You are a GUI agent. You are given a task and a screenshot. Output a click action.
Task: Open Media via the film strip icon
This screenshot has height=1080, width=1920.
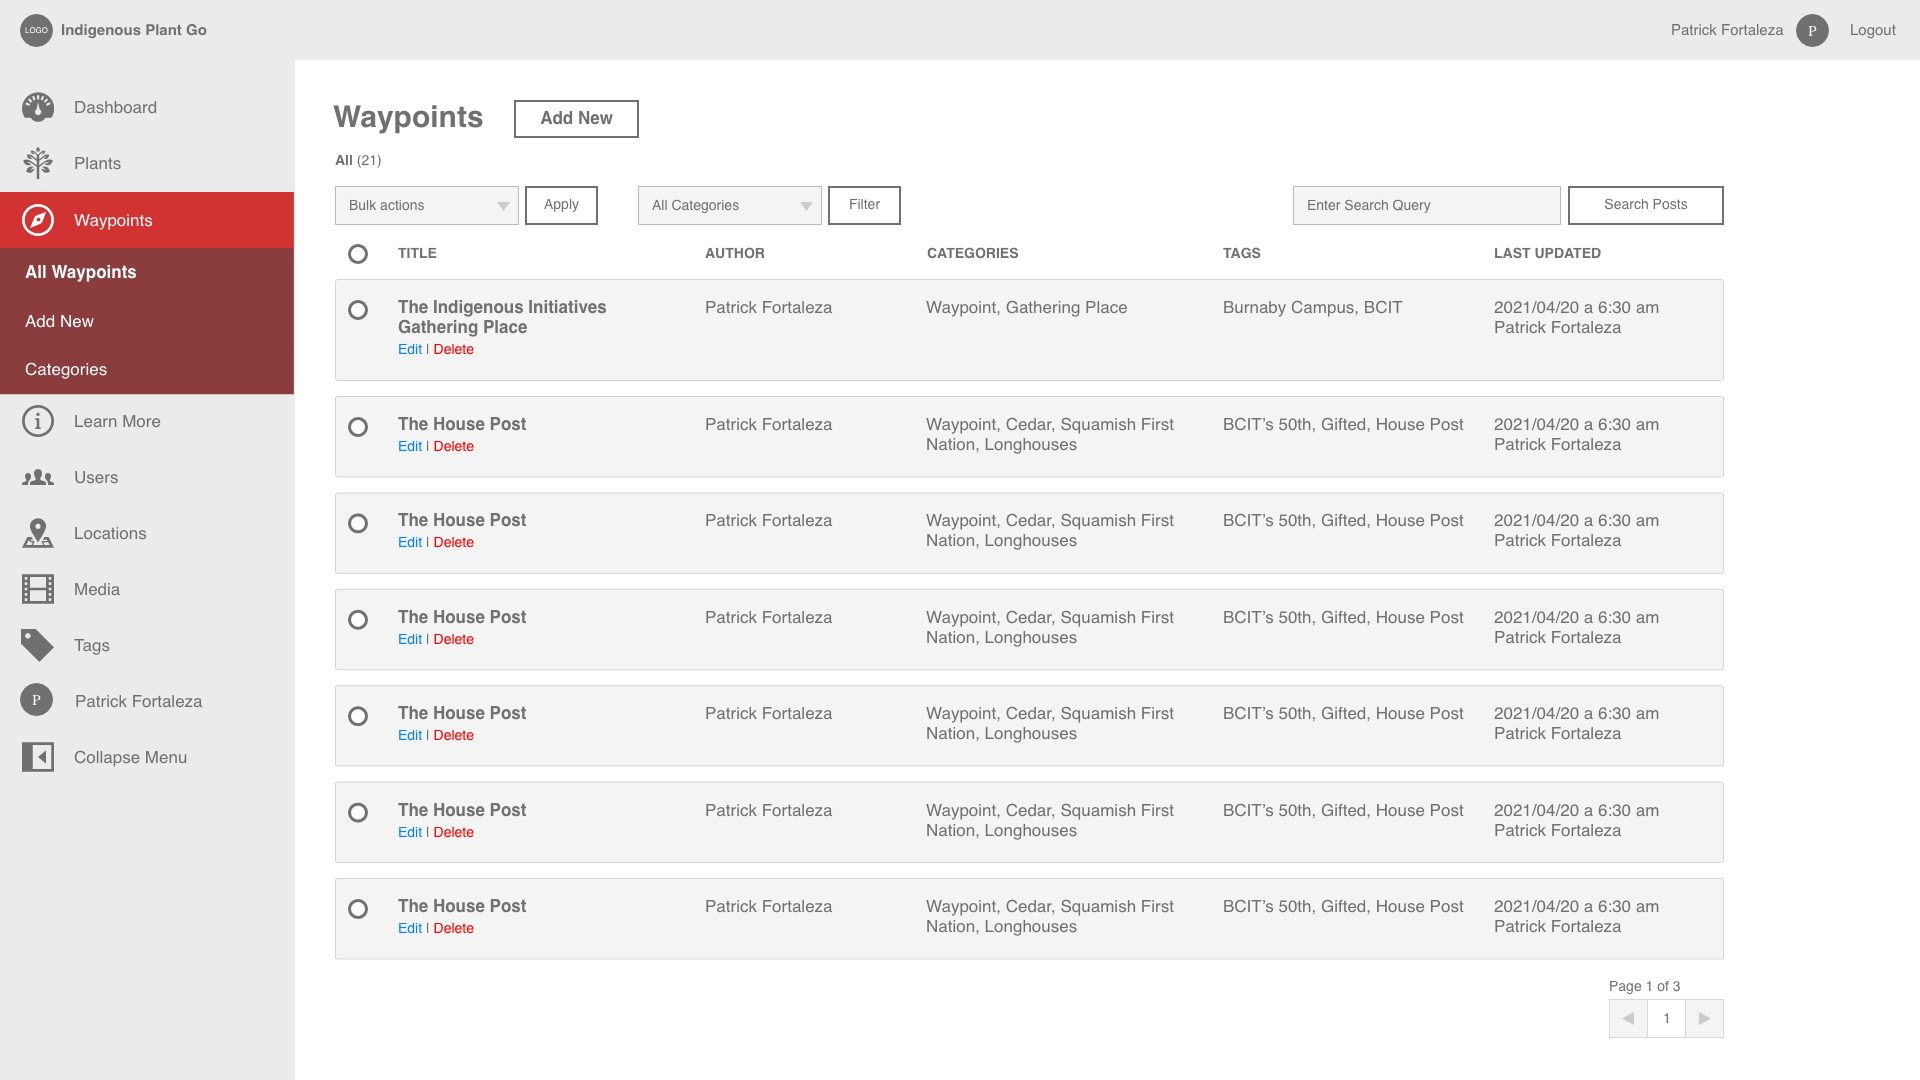coord(38,589)
